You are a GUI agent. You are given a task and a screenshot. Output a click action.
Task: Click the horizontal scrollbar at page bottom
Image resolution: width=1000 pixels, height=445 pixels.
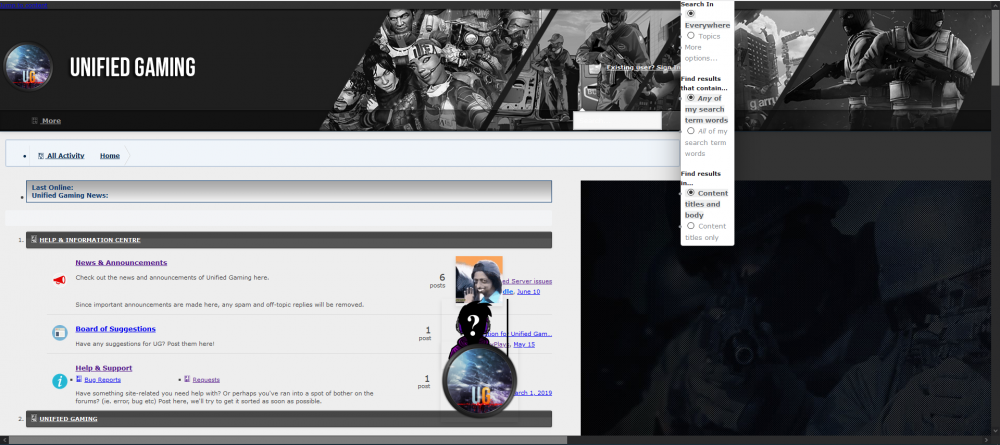[287, 440]
